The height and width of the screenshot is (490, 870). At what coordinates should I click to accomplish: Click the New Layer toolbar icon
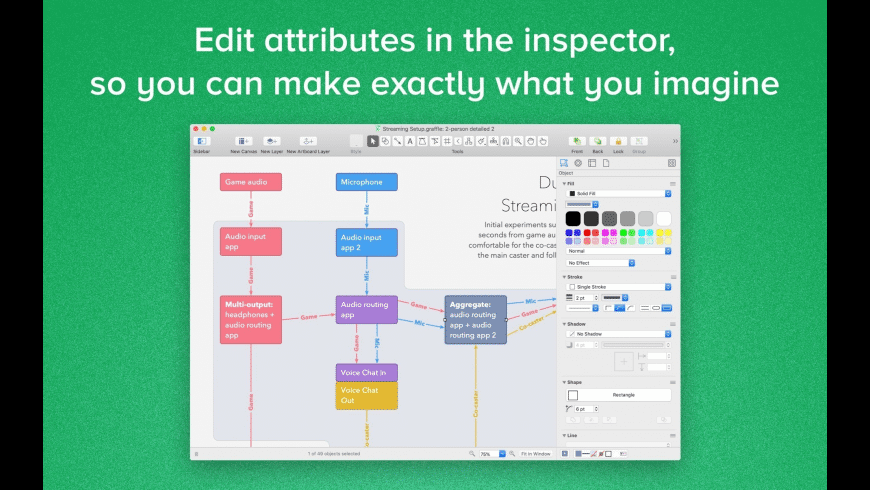271,142
